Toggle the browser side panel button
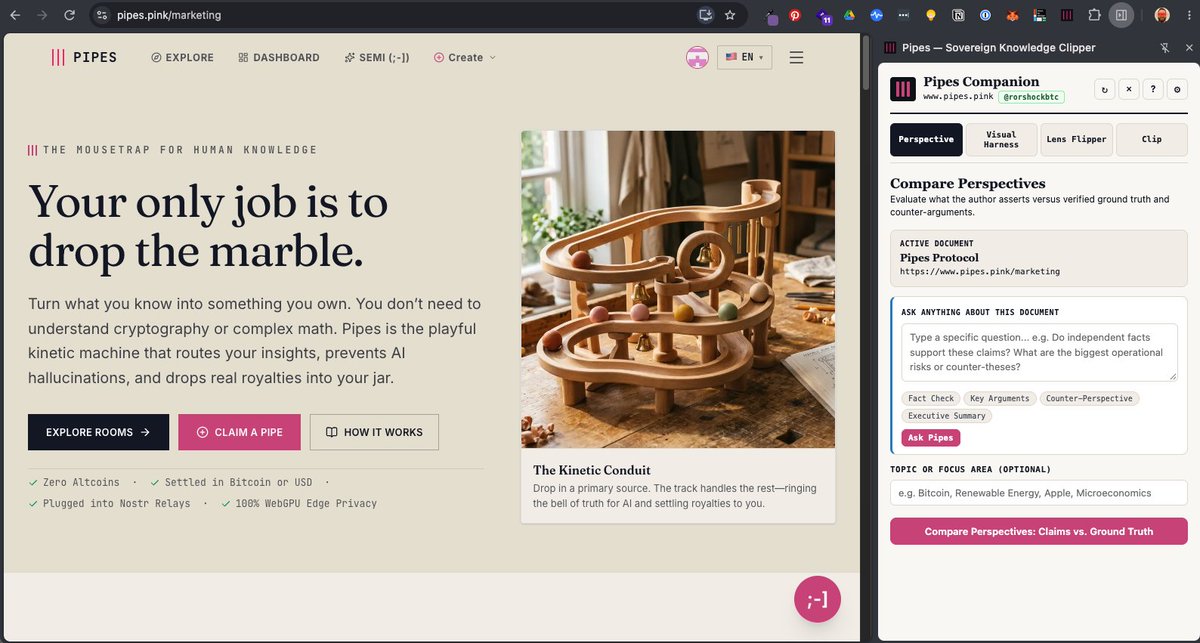This screenshot has height=643, width=1200. [1121, 15]
